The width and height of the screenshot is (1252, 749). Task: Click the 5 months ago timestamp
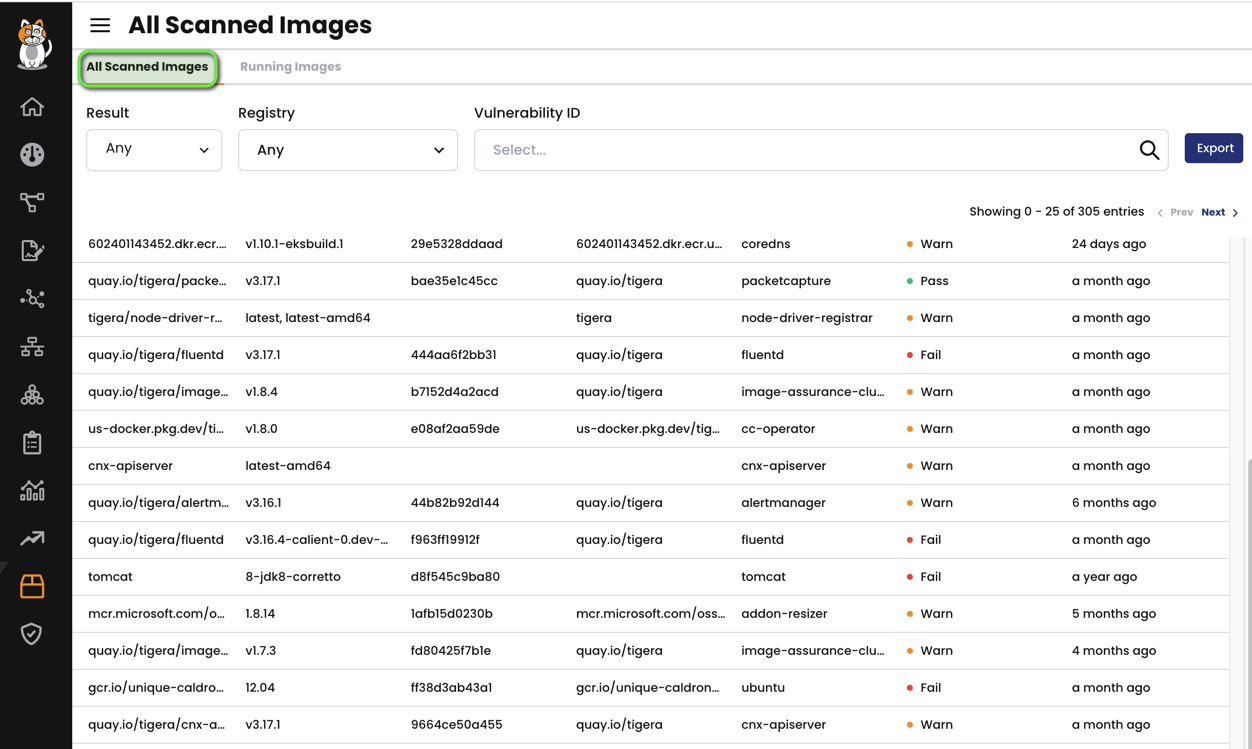tap(1114, 614)
